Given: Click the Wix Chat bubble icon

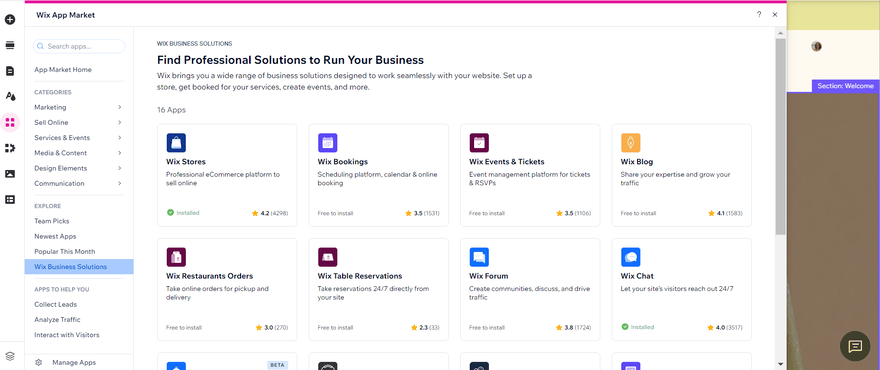Looking at the screenshot, I should (x=630, y=257).
